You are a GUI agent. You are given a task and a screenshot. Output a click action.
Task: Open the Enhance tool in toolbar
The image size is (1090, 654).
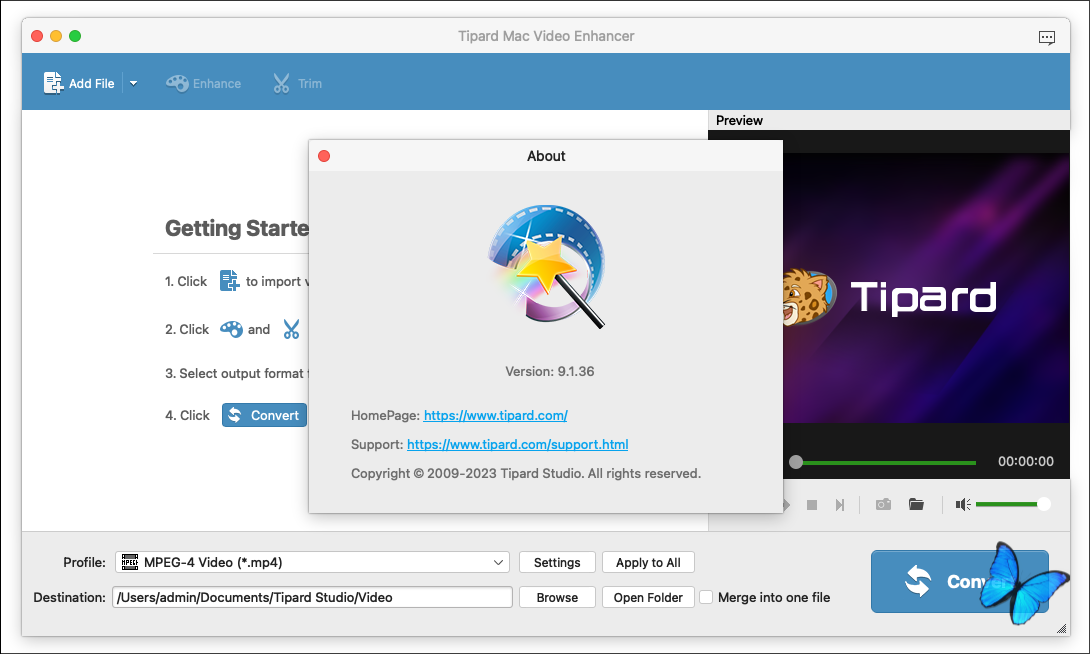204,83
